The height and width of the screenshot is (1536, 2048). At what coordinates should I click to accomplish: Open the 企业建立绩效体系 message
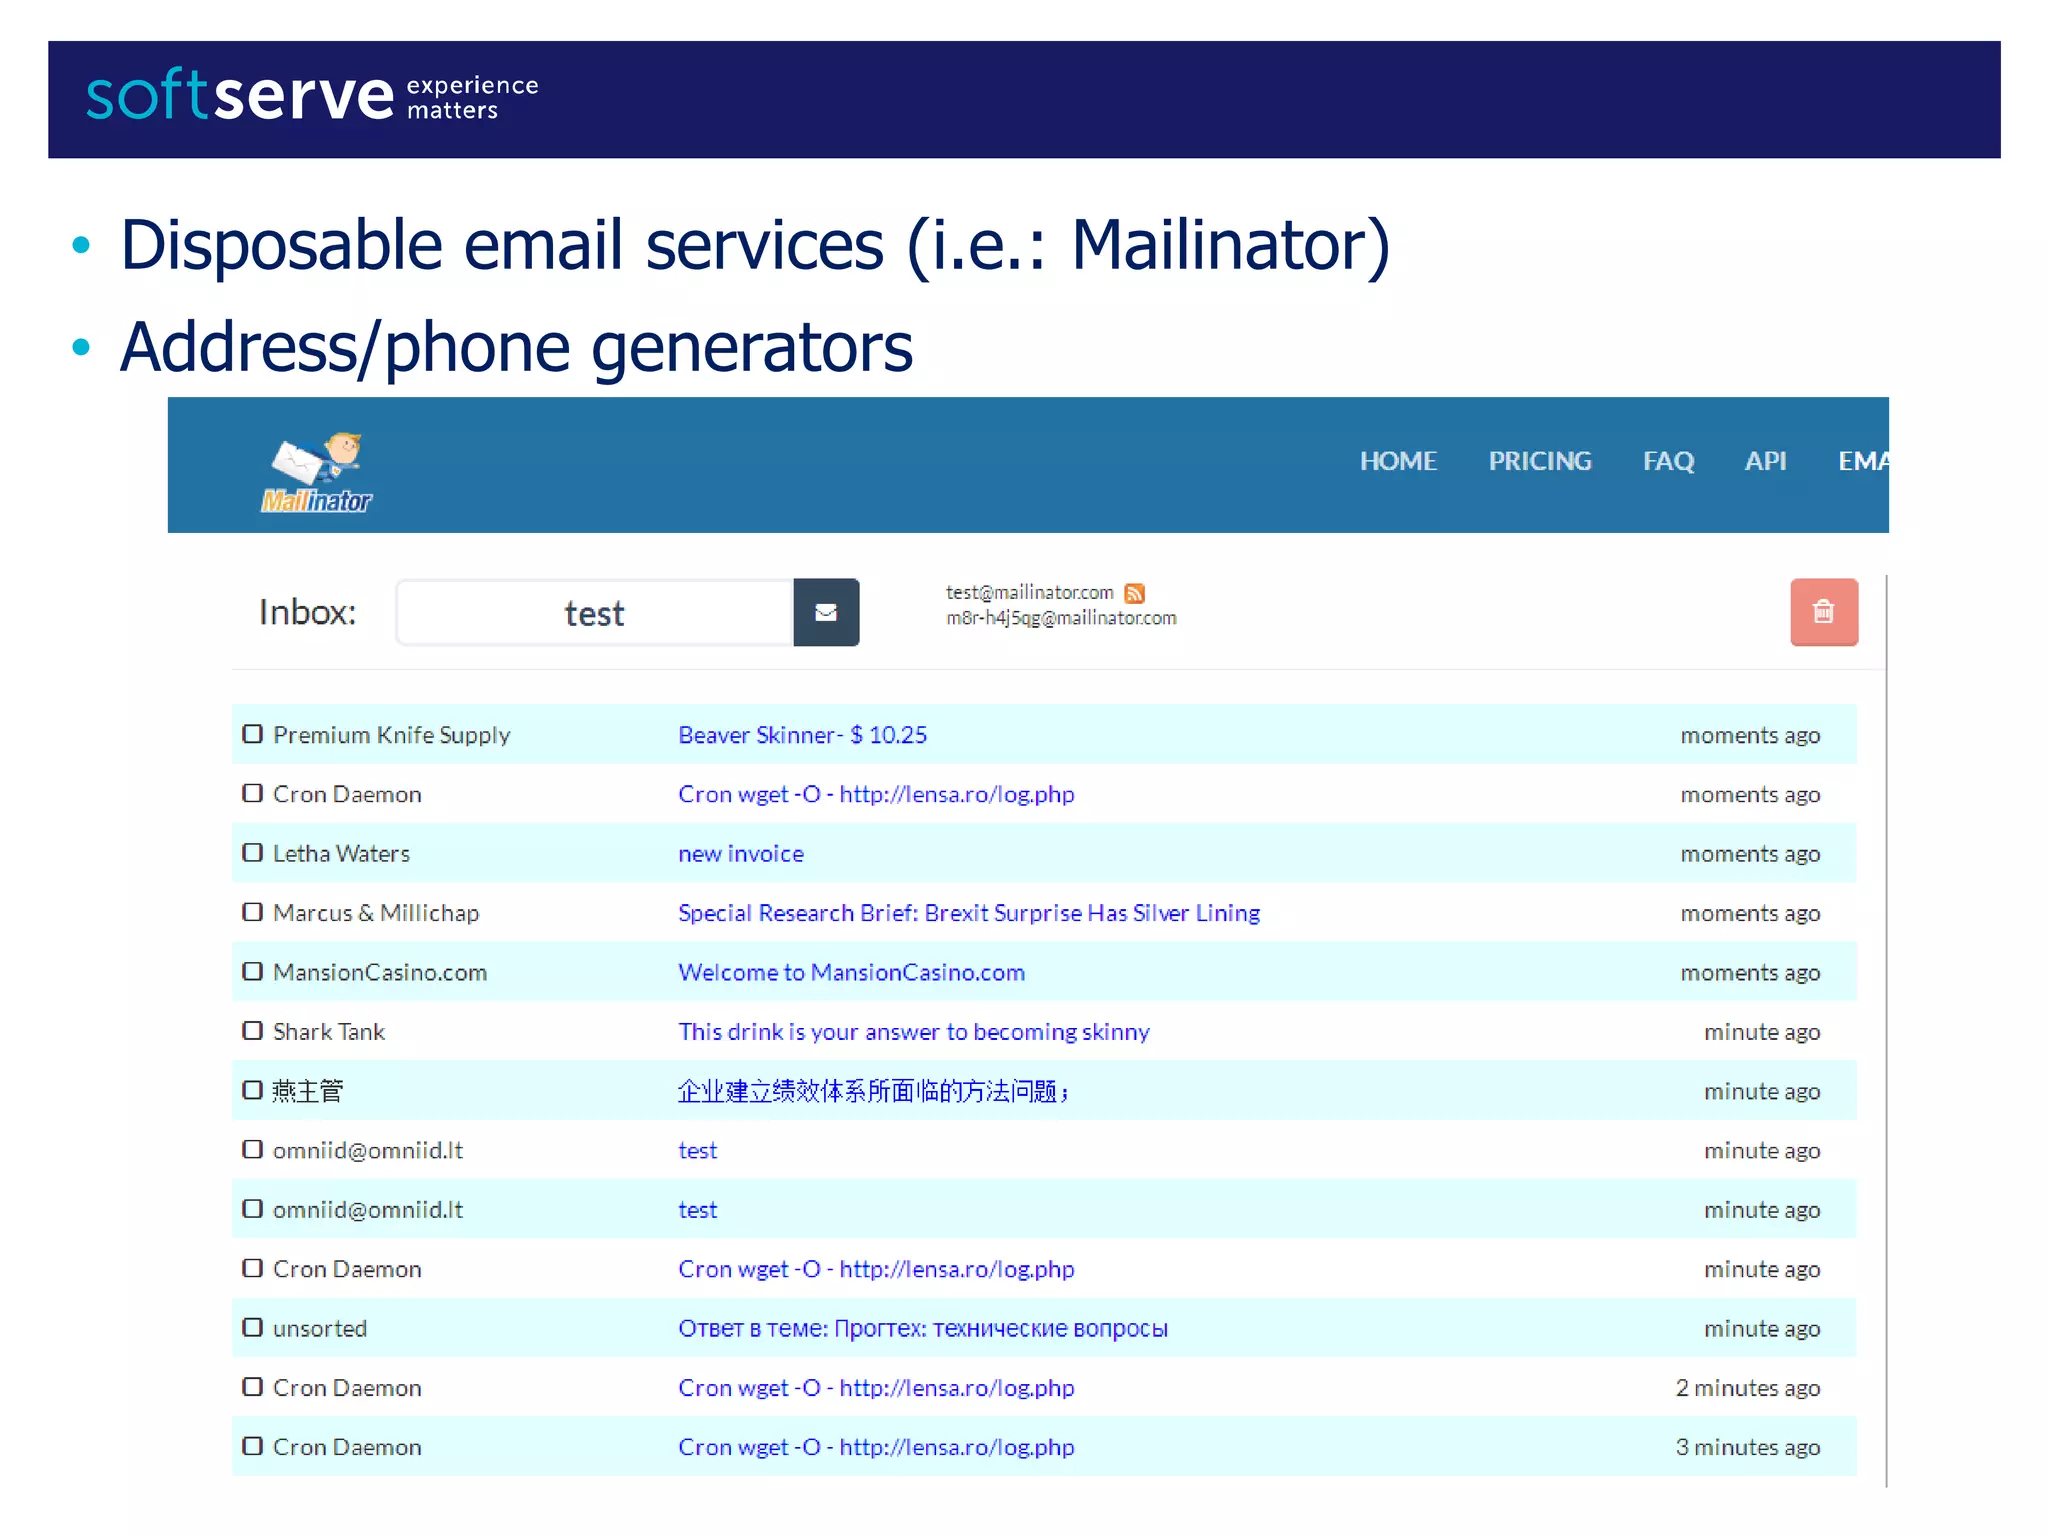[873, 1091]
